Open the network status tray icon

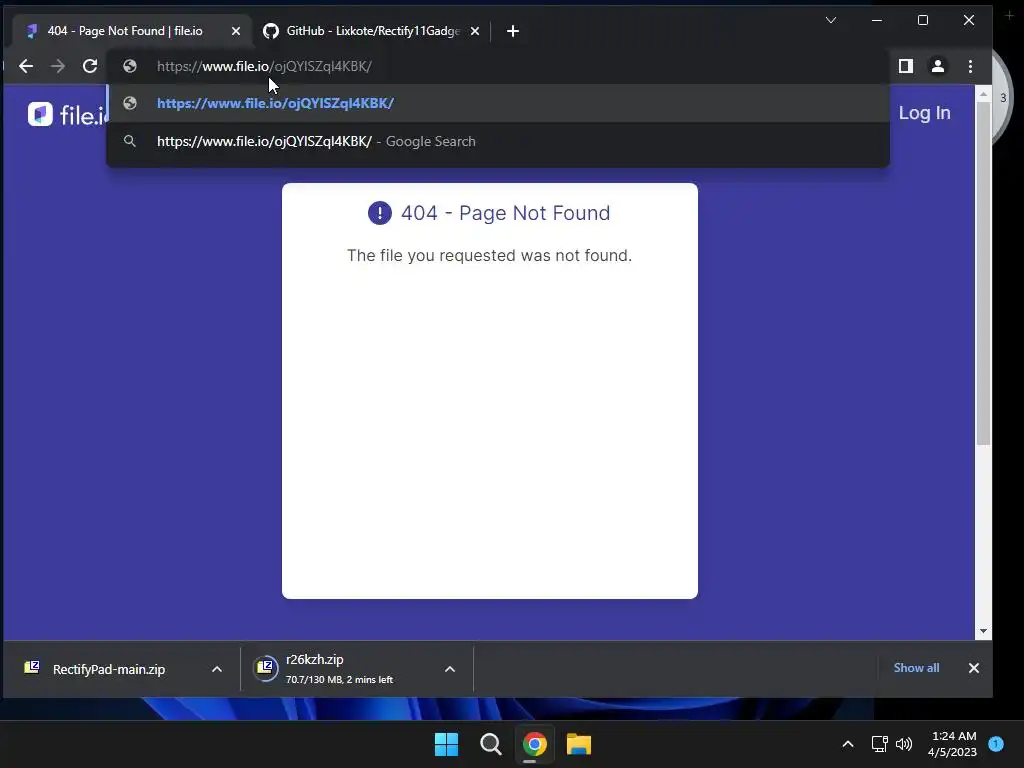(x=880, y=744)
